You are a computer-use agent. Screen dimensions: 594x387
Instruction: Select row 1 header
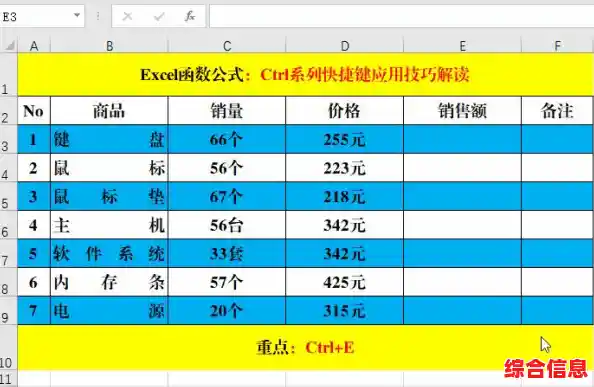click(x=8, y=75)
